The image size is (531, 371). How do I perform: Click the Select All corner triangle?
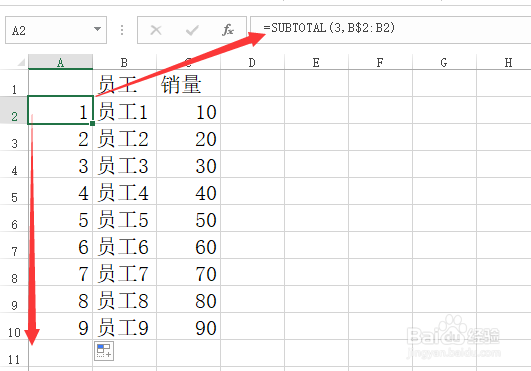click(21, 62)
